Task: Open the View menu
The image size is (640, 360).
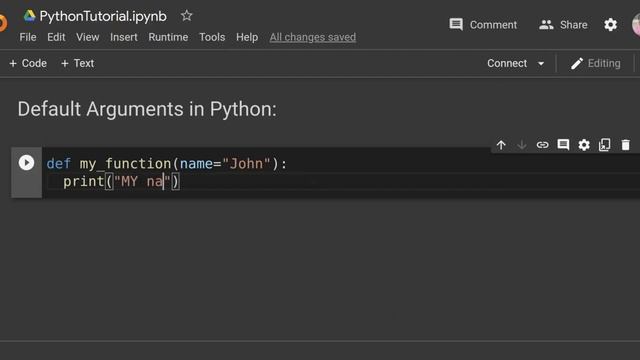Action: pos(87,37)
